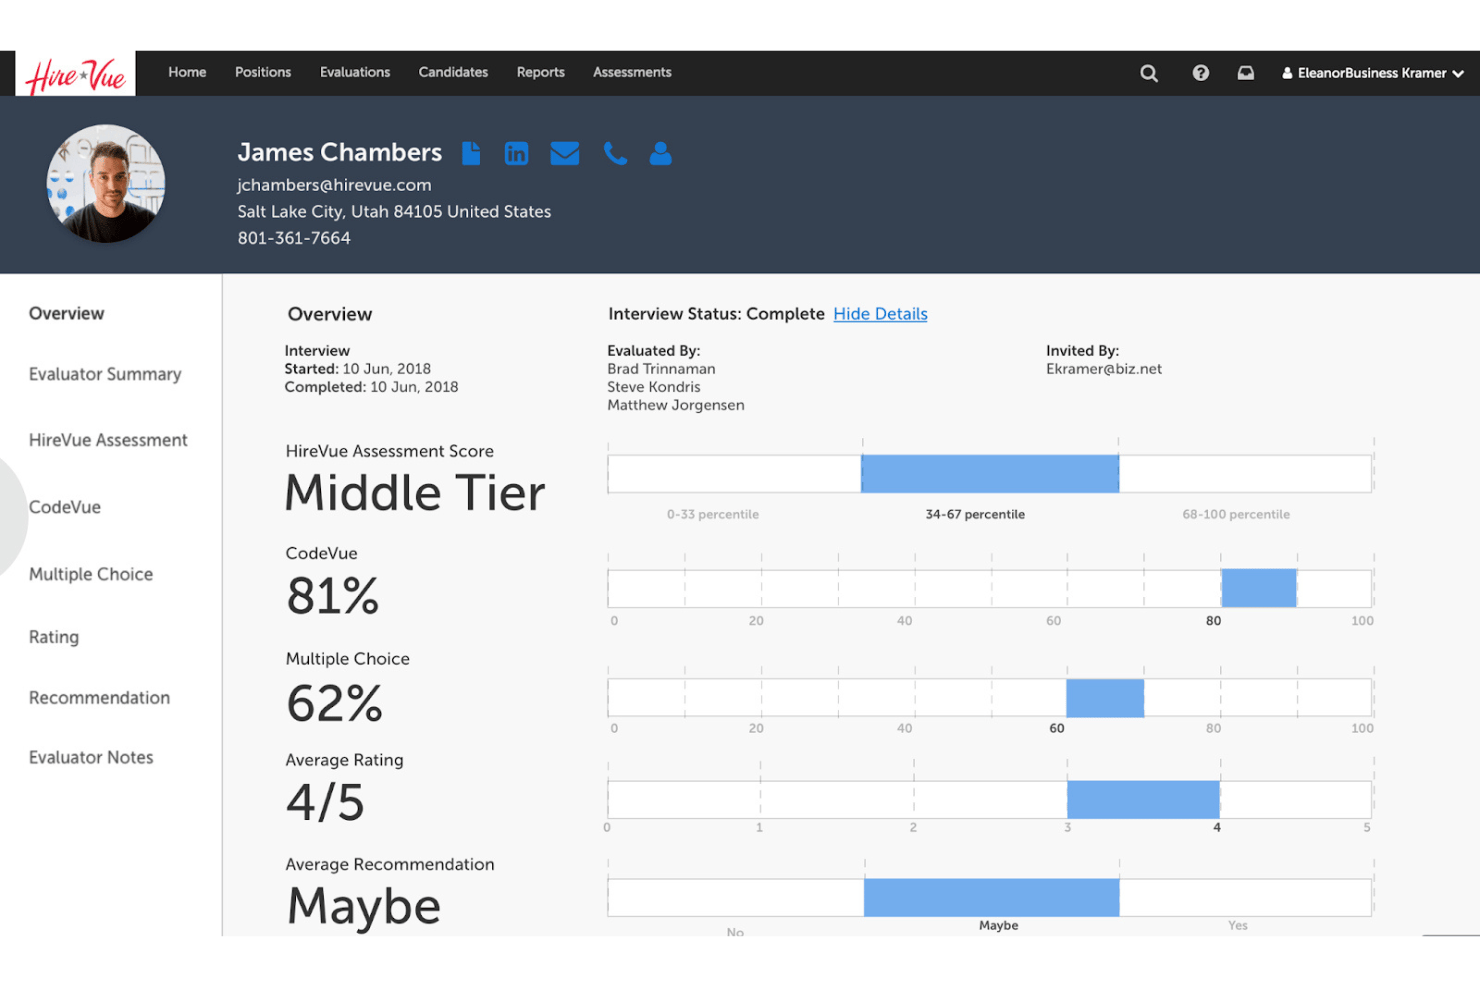
Task: Click James Chambers' profile photo
Action: (x=106, y=184)
